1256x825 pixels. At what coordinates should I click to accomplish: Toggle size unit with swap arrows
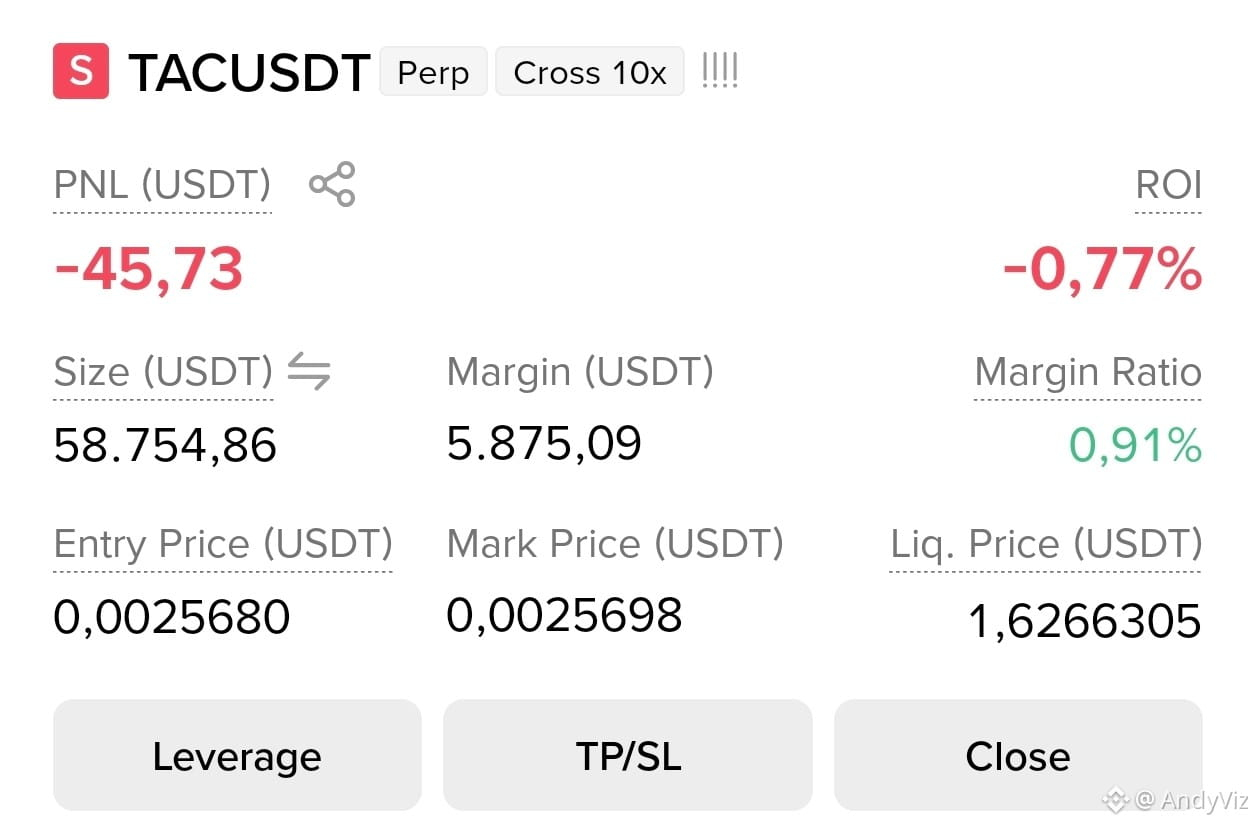coord(309,372)
